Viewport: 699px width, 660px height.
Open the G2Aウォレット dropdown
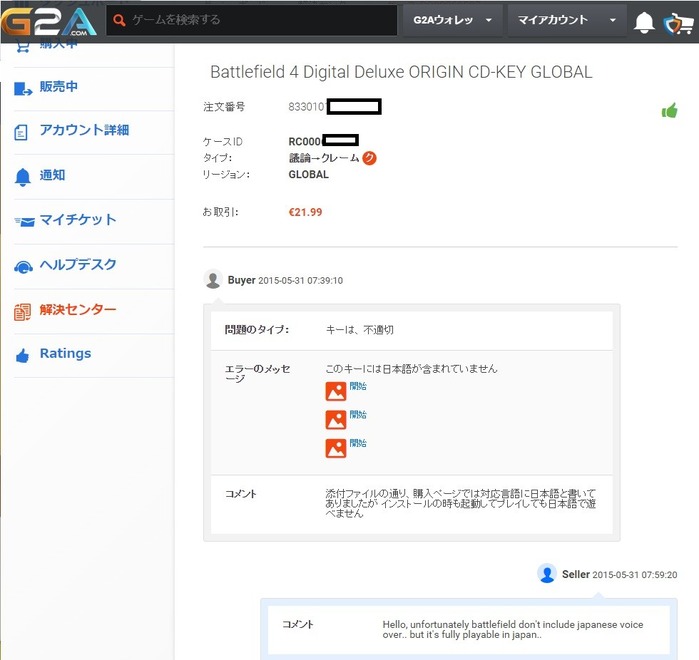click(x=452, y=20)
